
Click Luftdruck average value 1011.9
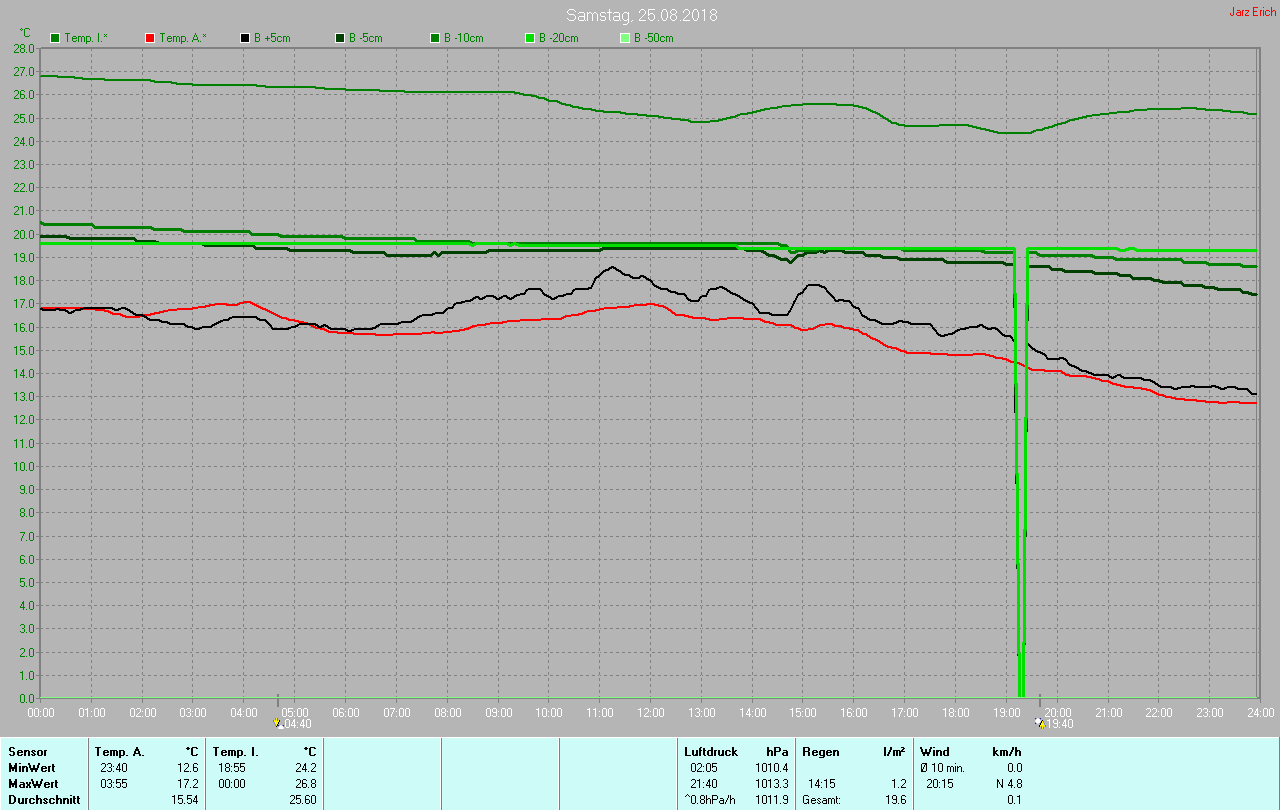(771, 799)
